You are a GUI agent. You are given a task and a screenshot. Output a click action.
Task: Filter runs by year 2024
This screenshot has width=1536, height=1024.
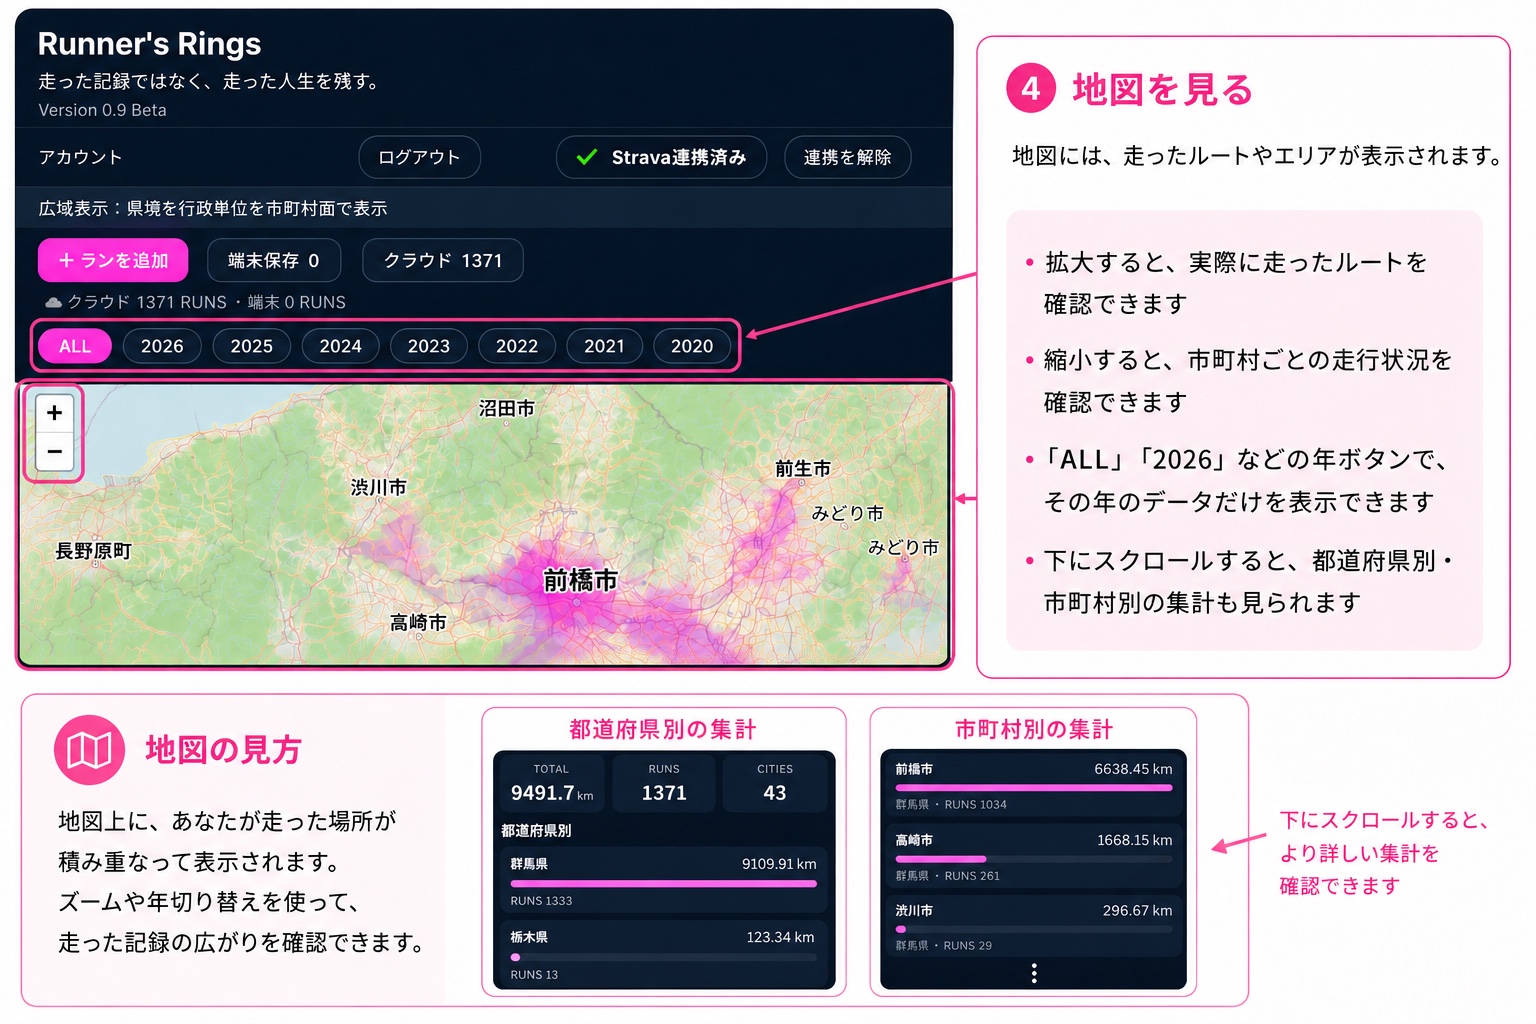click(340, 346)
